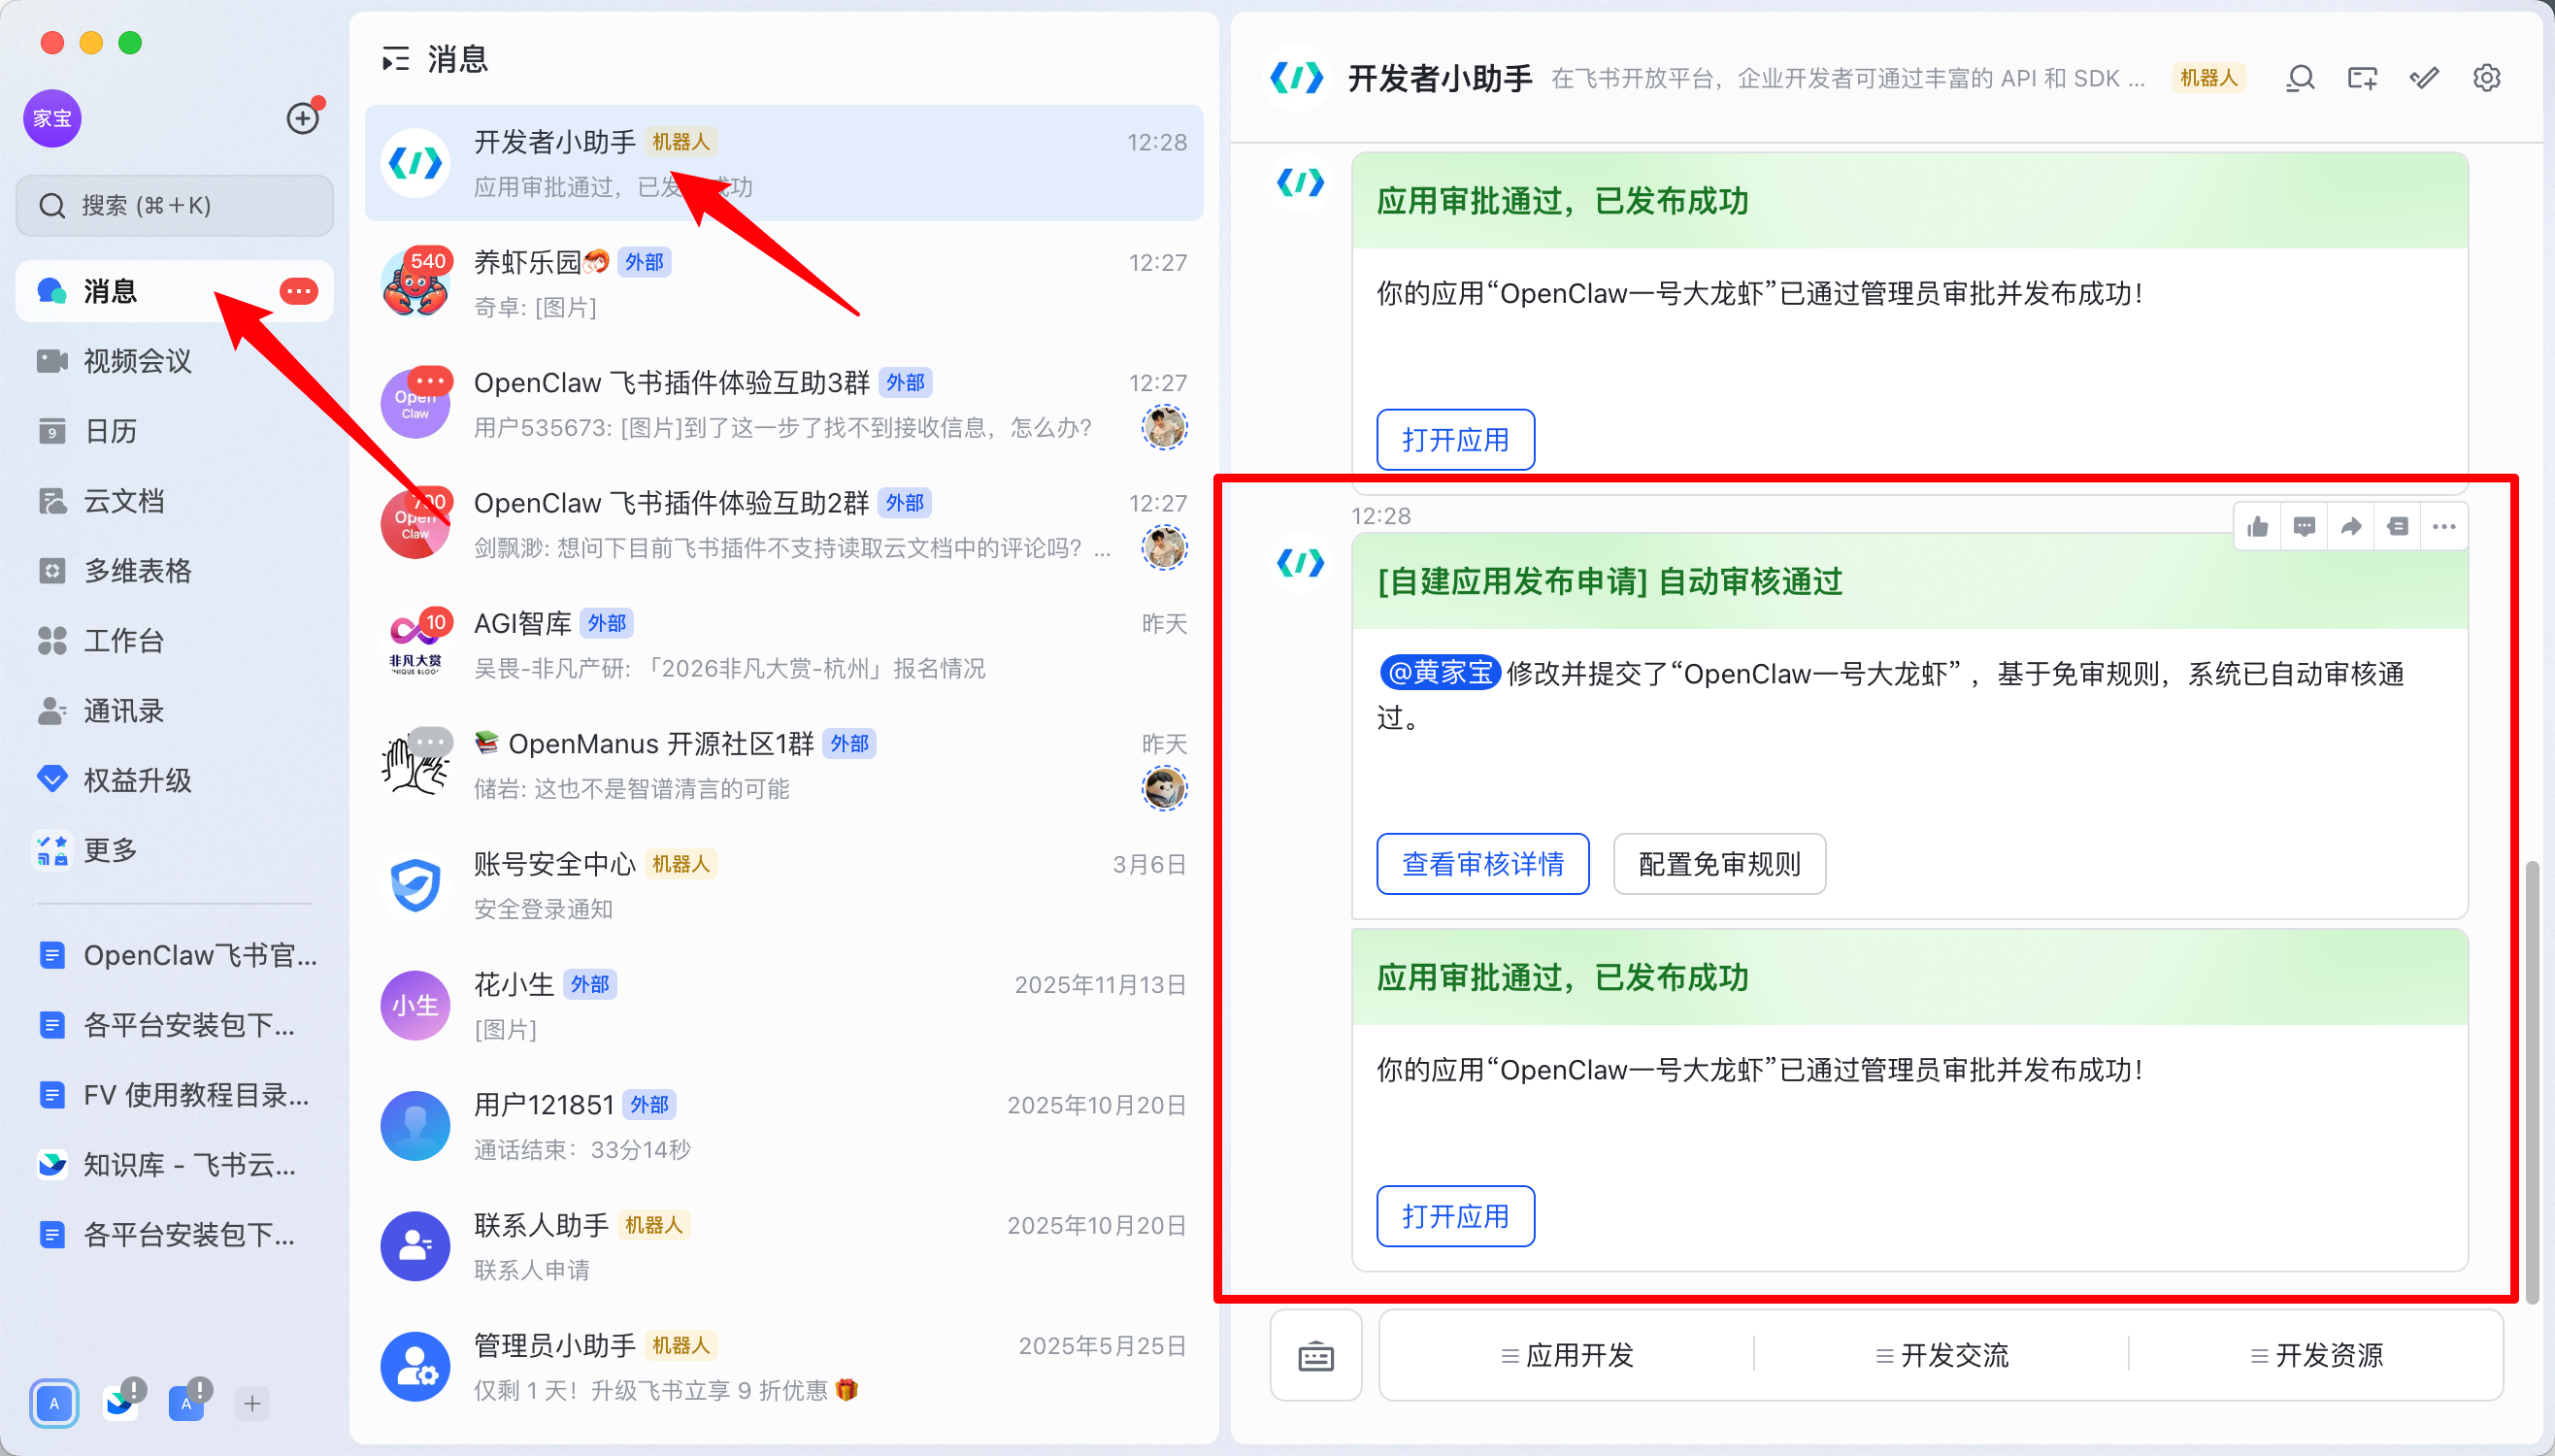Open 知识库 - 飞书云 pinned item
Screen dimensions: 2555x1456
click(174, 1165)
